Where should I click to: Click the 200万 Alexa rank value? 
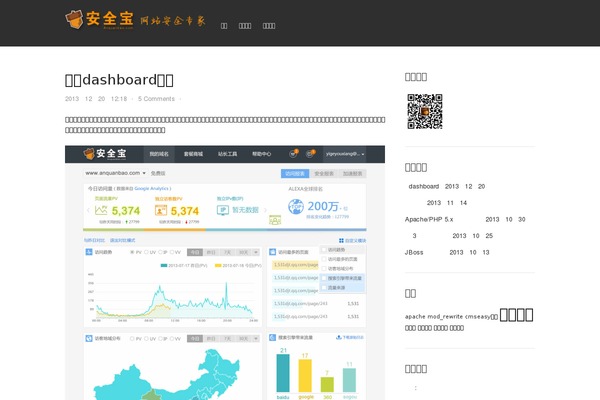click(323, 206)
